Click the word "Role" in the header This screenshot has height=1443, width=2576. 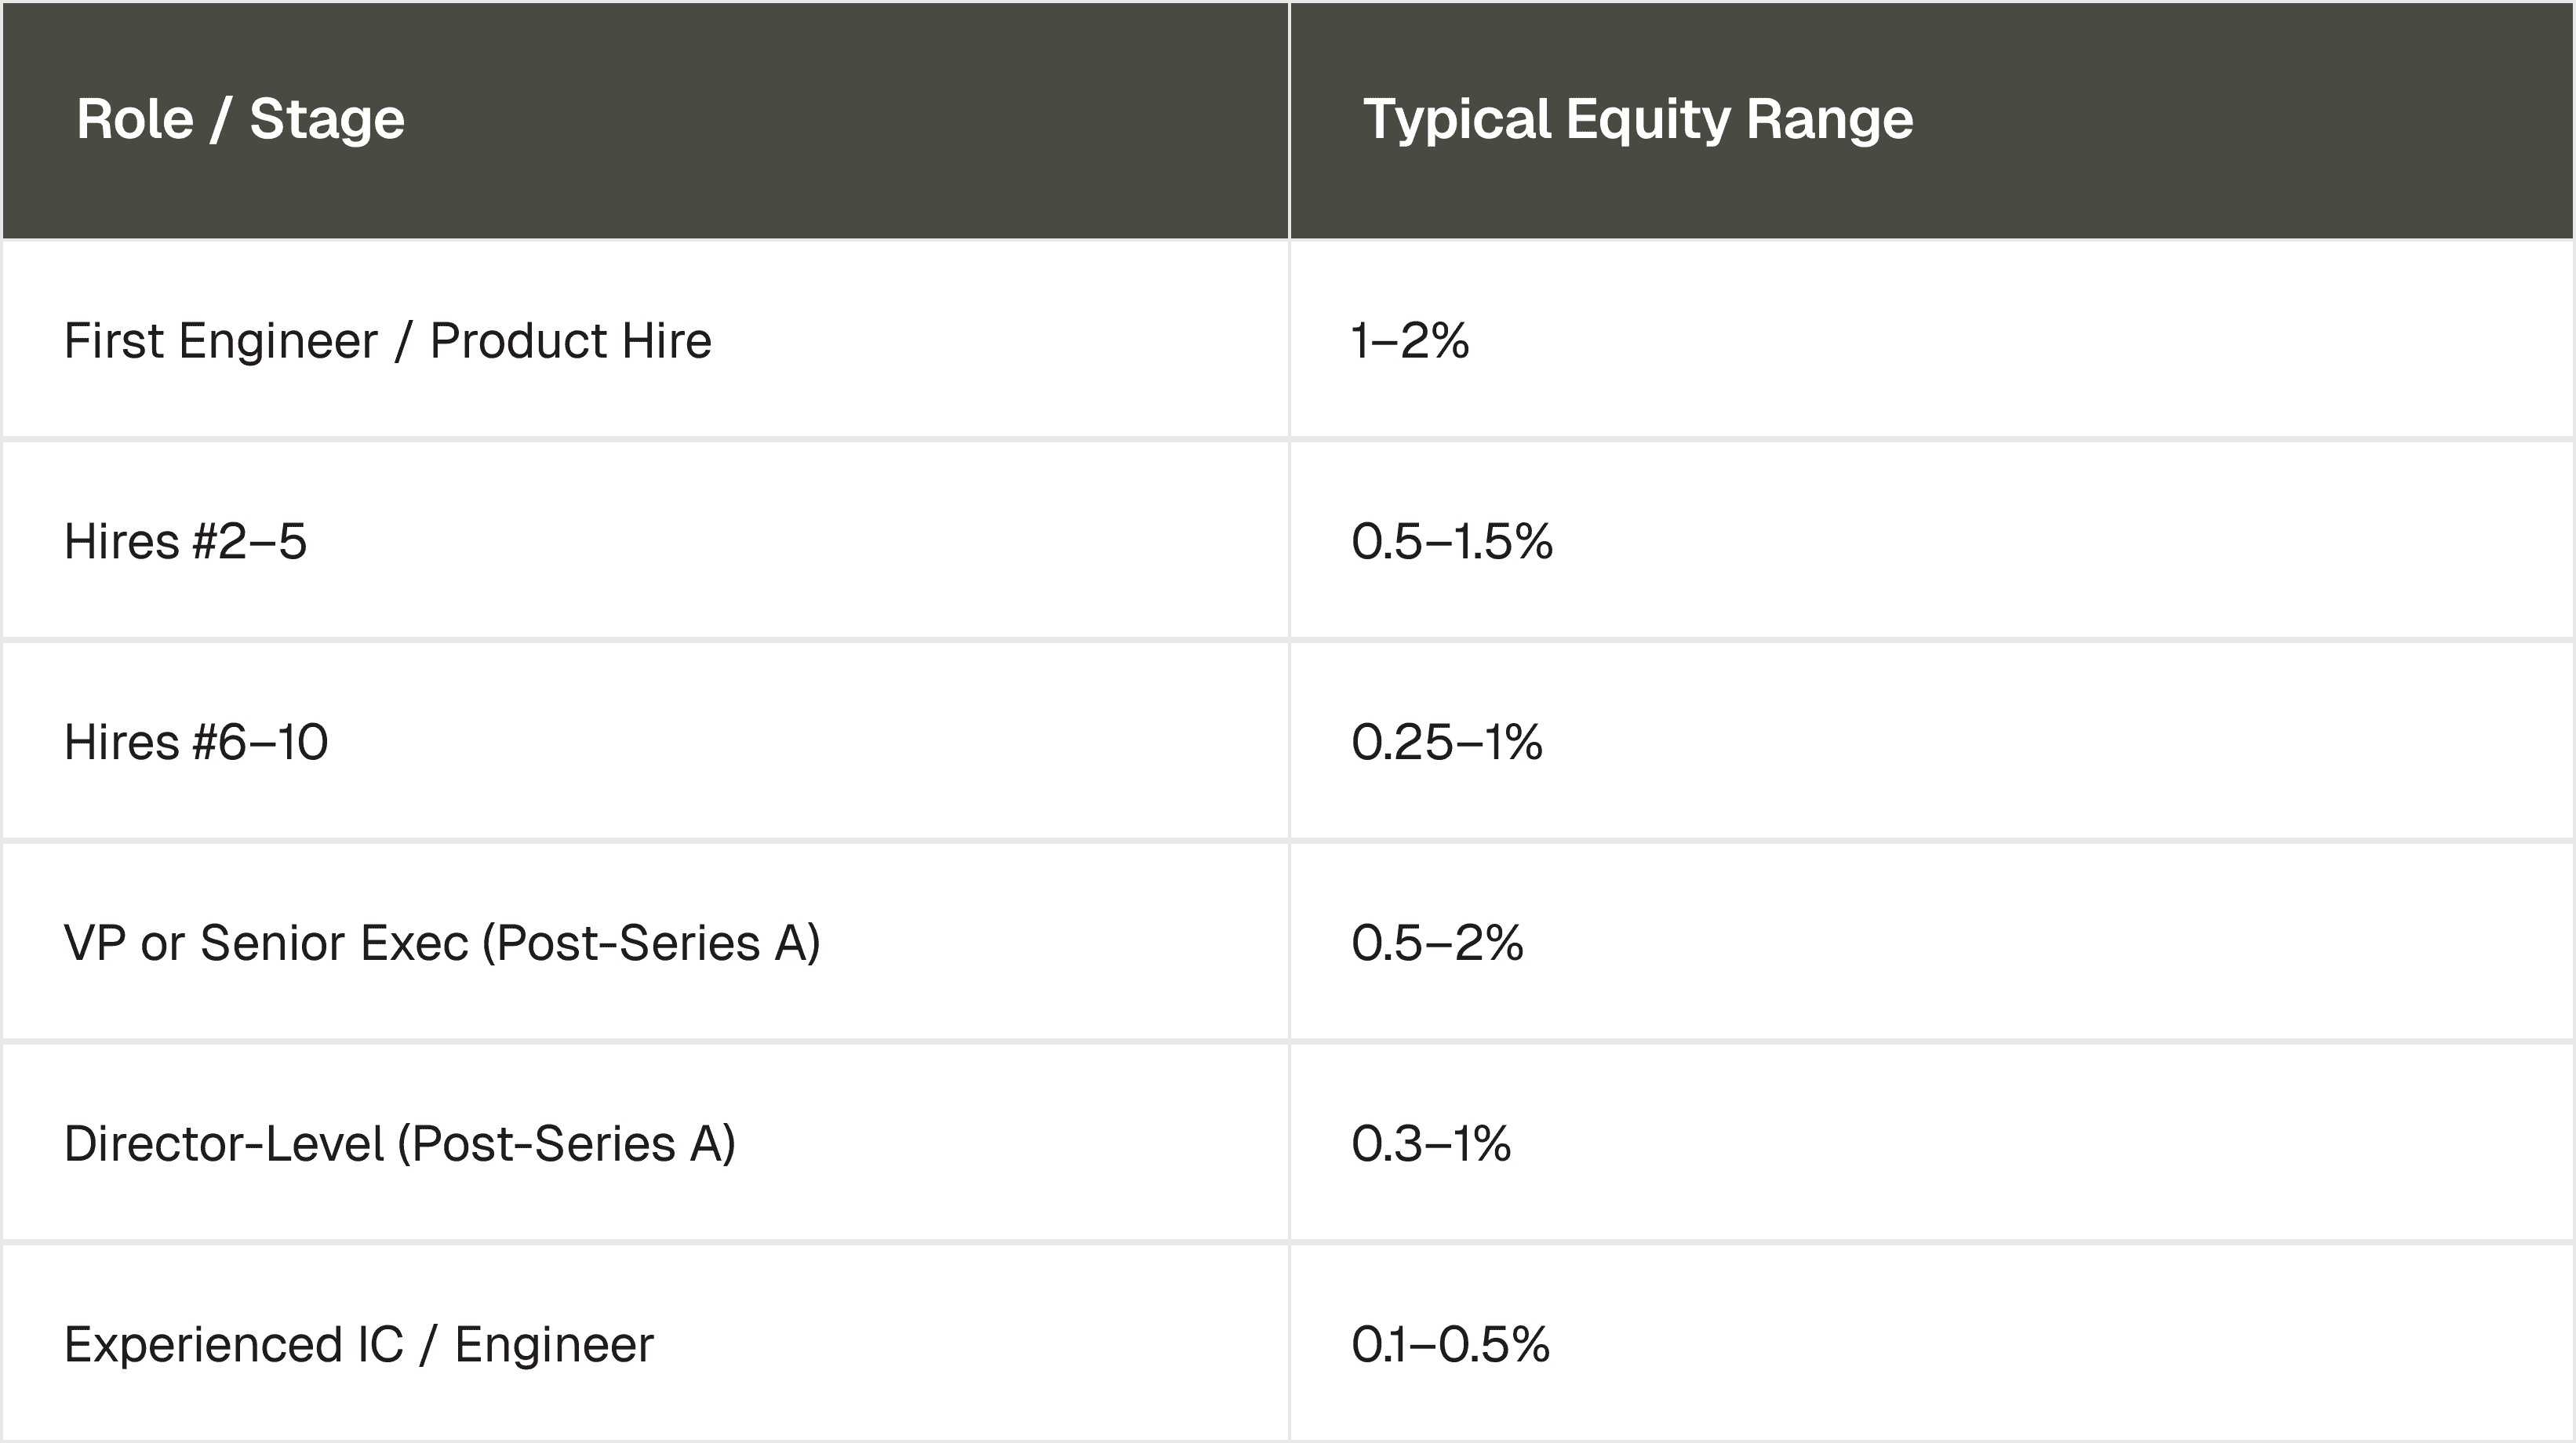pos(135,120)
